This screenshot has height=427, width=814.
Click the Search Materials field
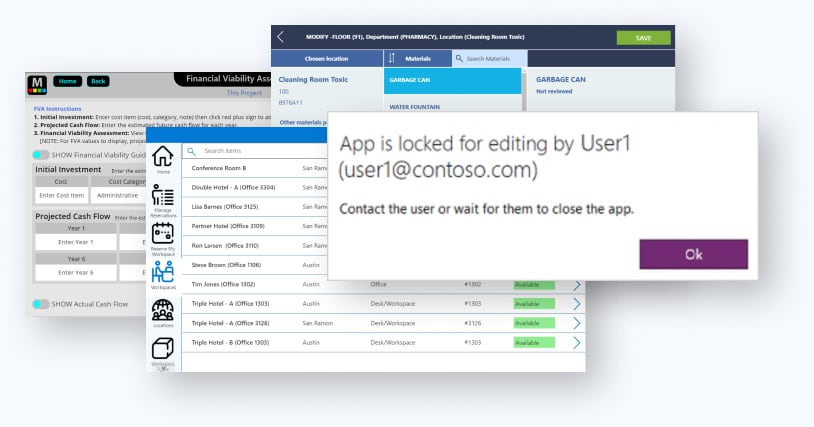(x=490, y=59)
